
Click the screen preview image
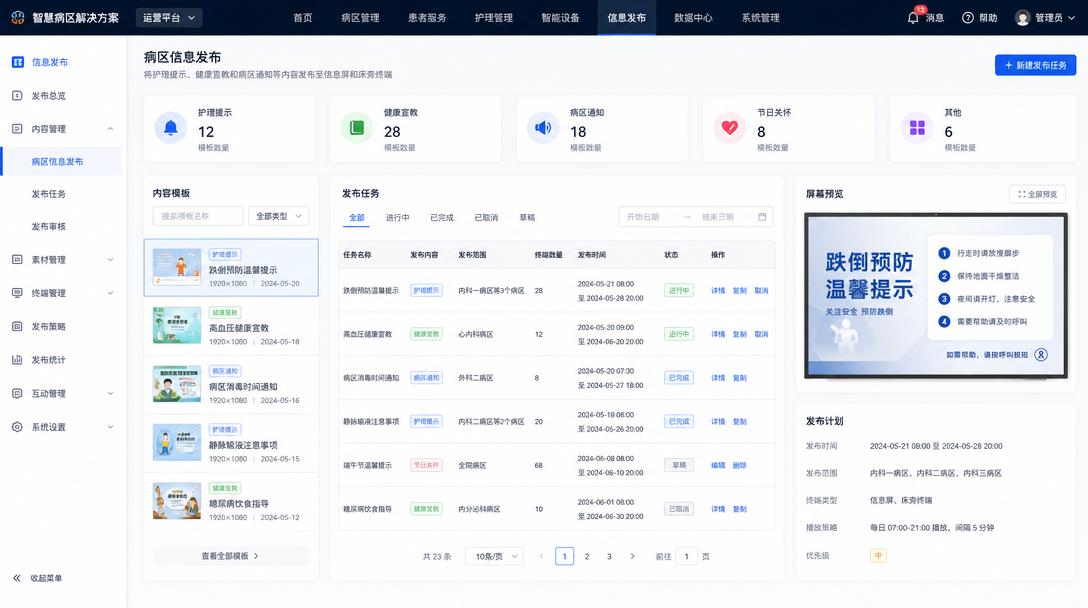click(935, 296)
